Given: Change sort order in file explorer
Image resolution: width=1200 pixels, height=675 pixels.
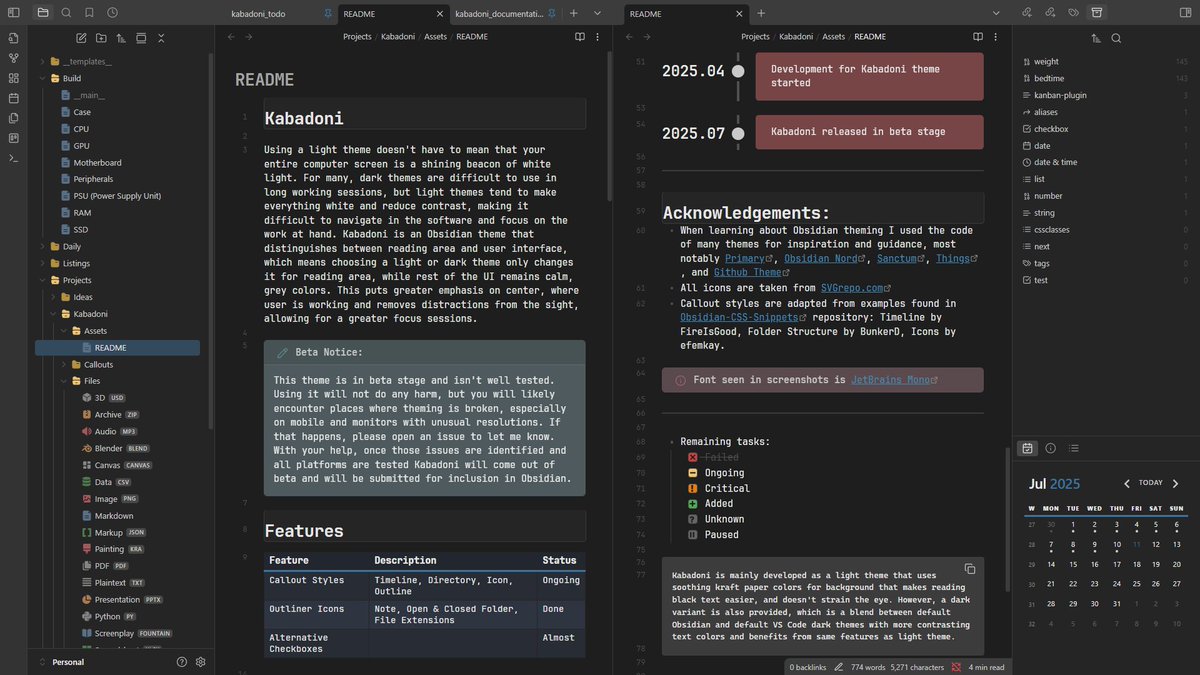Looking at the screenshot, I should click(121, 38).
